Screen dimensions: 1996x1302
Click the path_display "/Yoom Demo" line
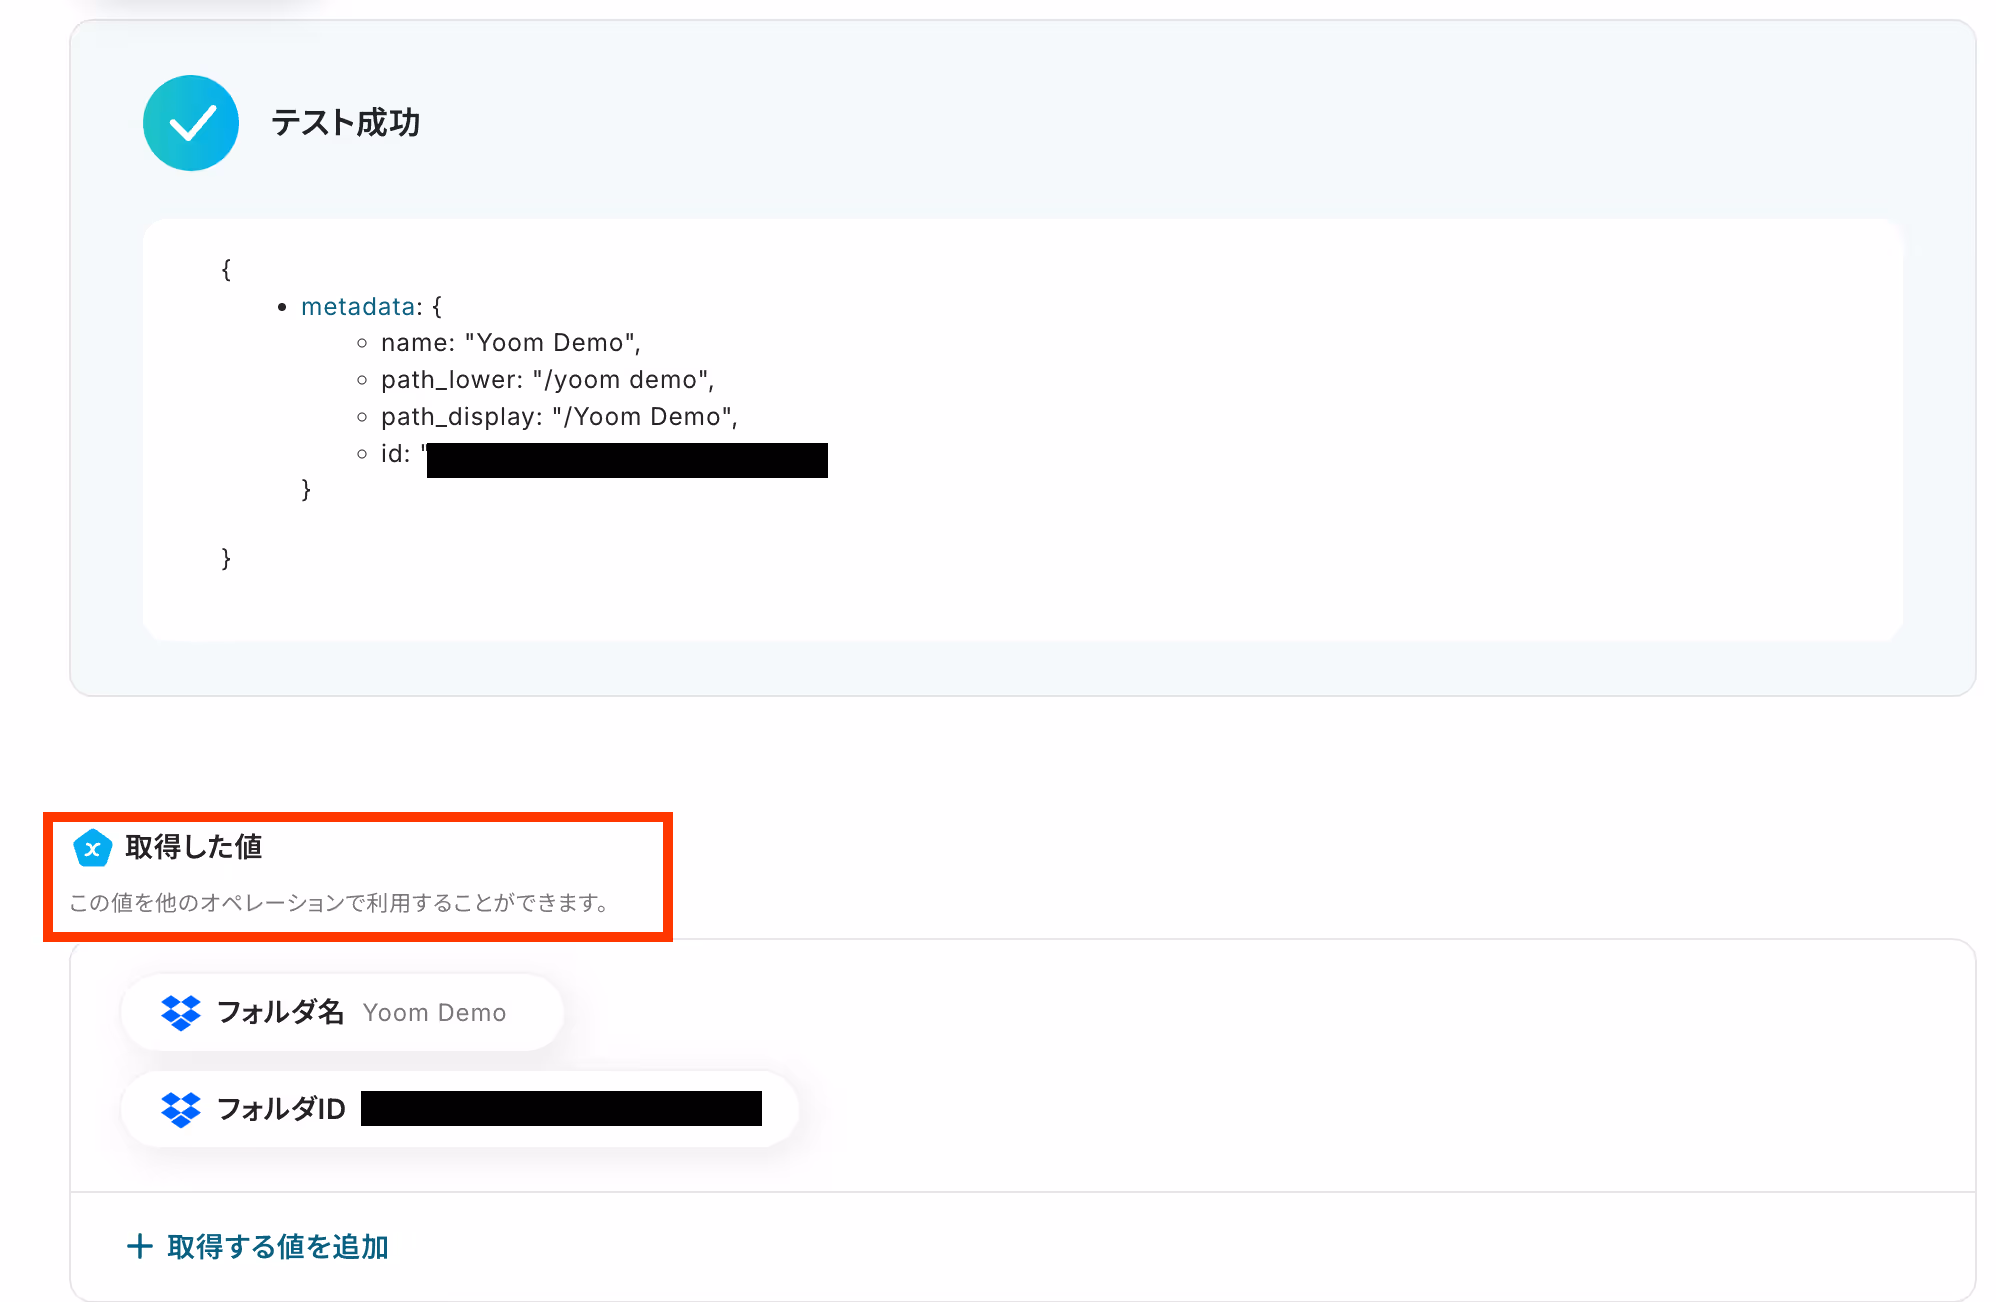pos(558,417)
